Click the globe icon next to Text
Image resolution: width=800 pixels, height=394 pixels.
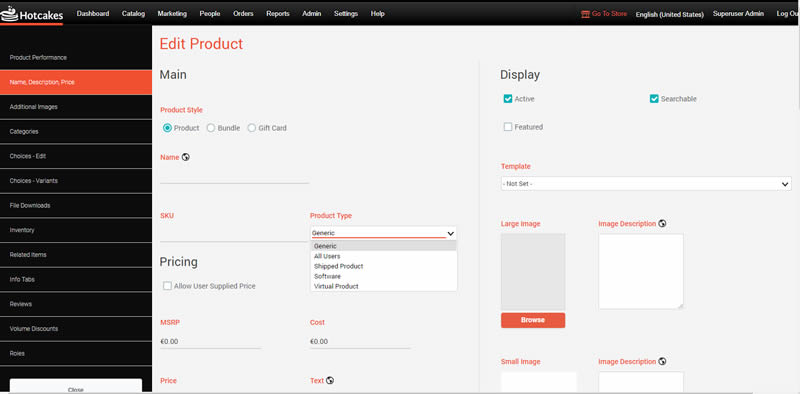(330, 380)
